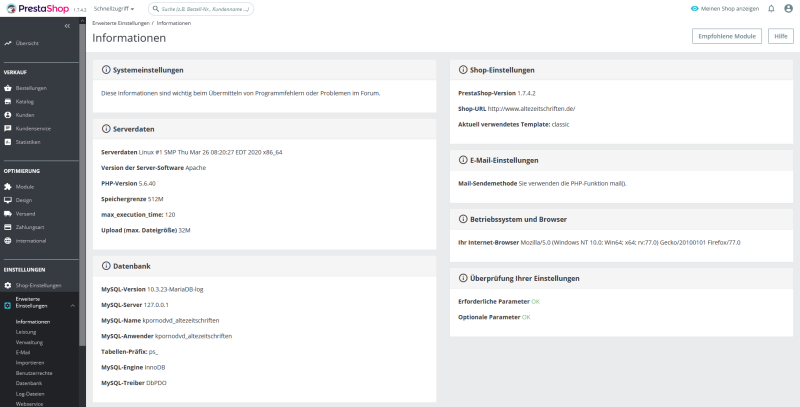The height and width of the screenshot is (407, 800).
Task: Click the Empfohlene Module button
Action: click(727, 36)
